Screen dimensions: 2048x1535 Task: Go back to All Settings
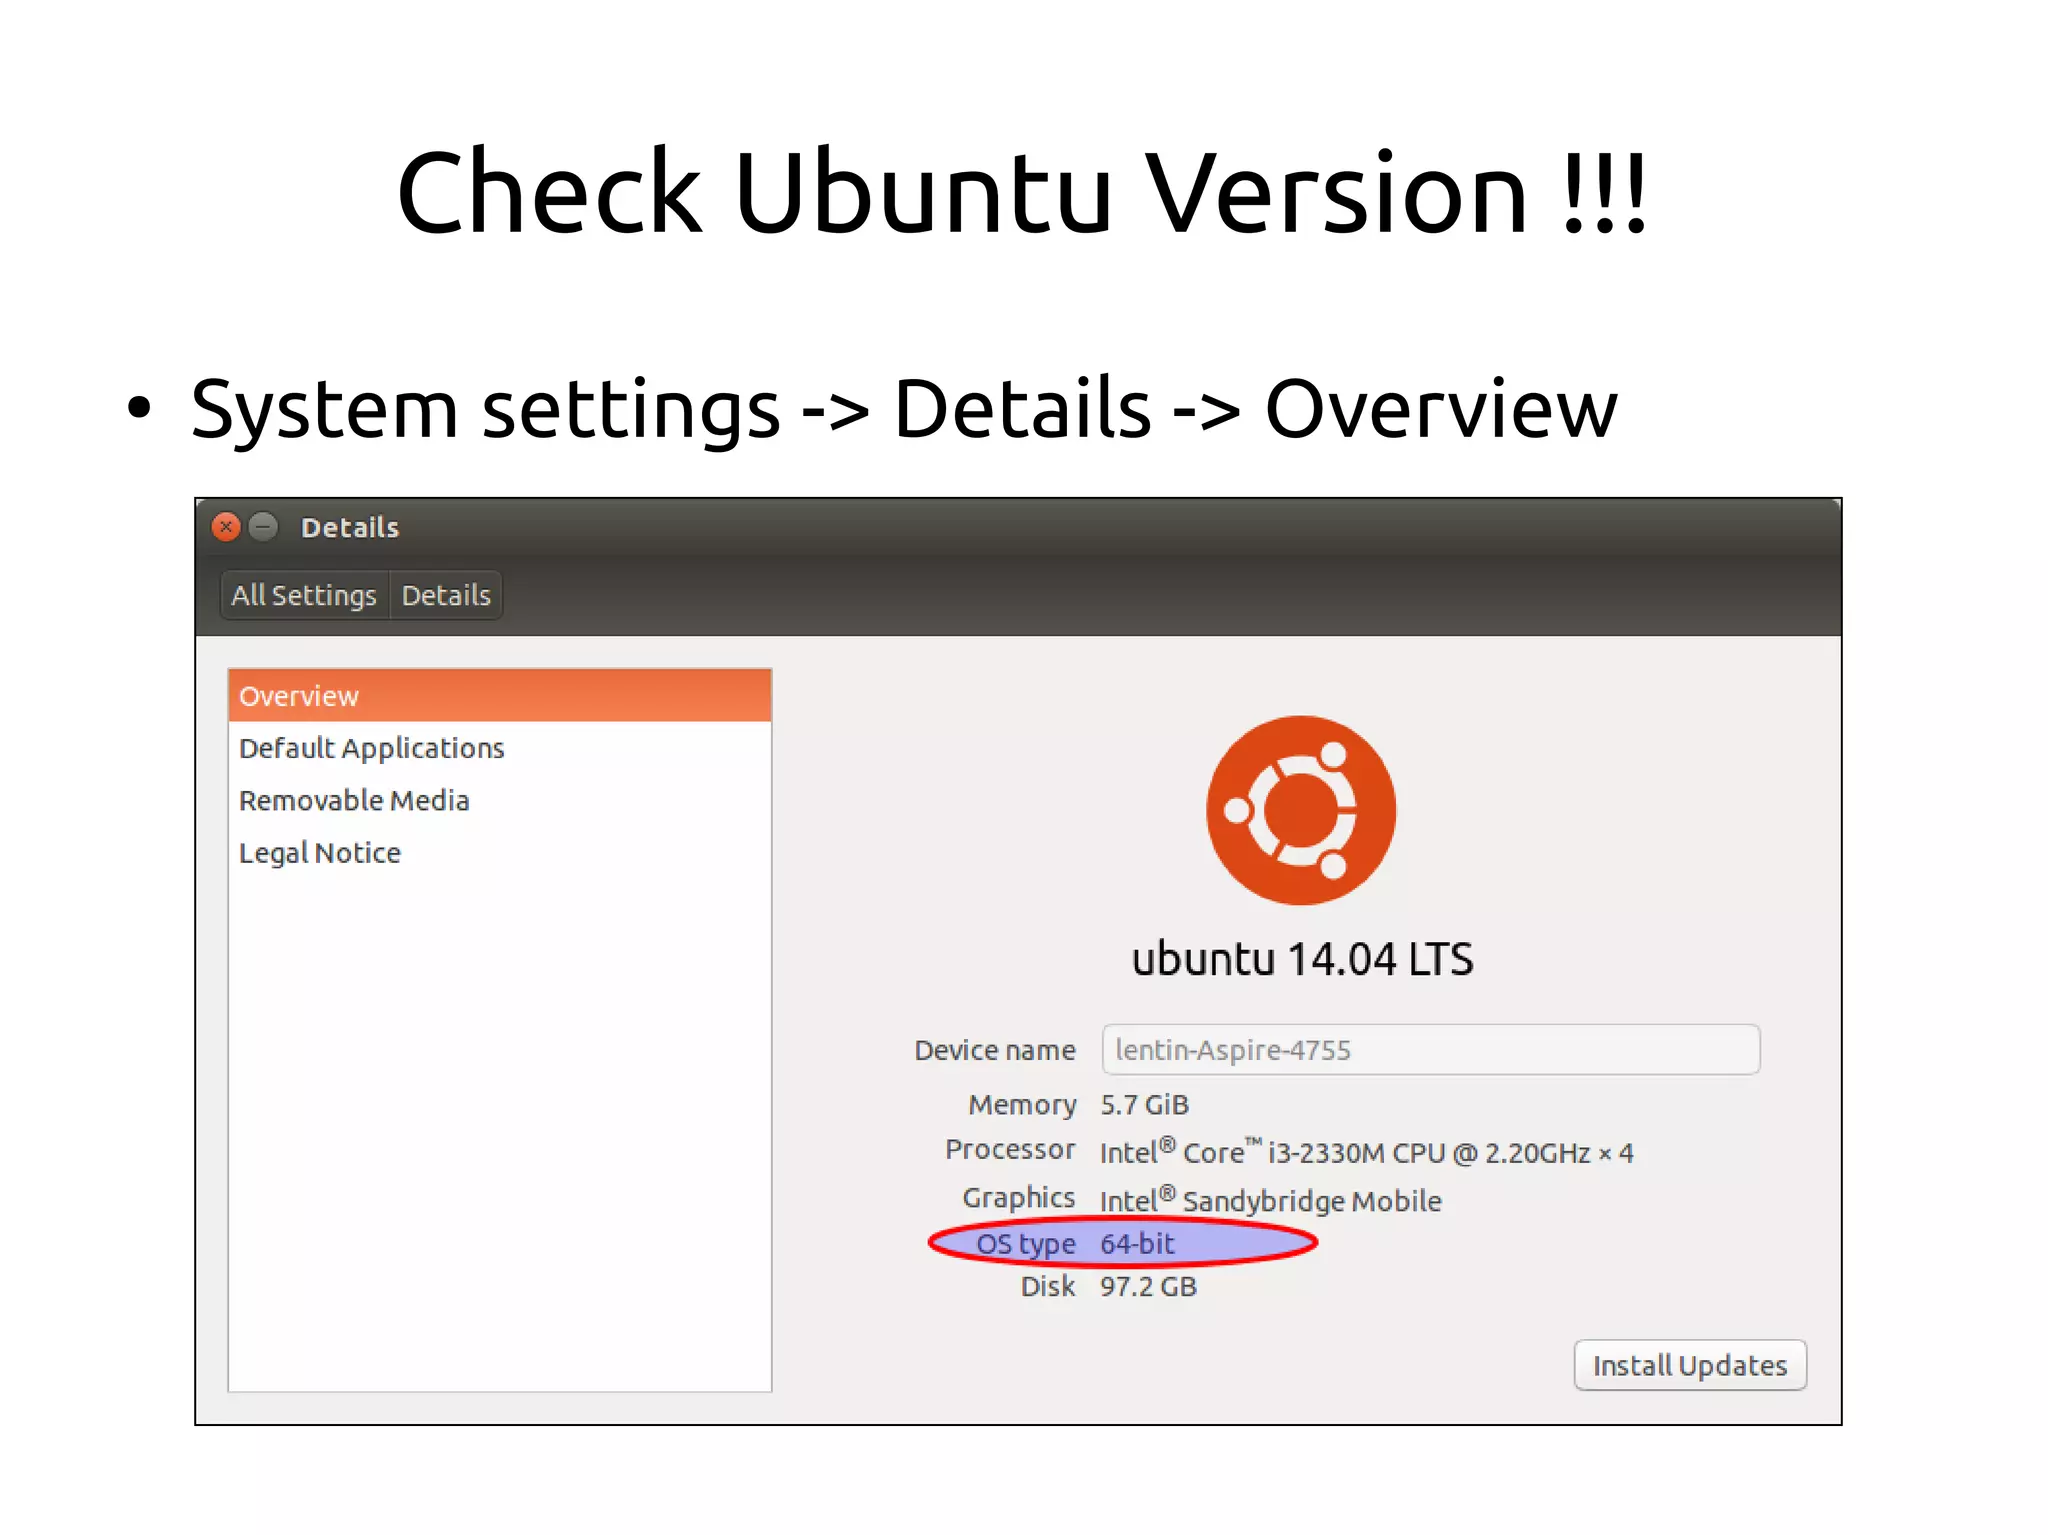(304, 595)
